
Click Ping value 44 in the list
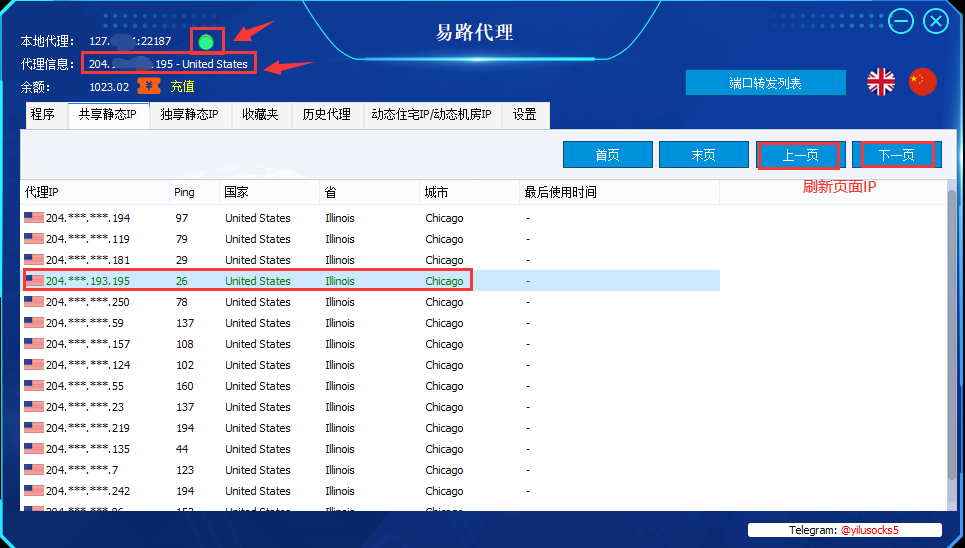click(182, 449)
